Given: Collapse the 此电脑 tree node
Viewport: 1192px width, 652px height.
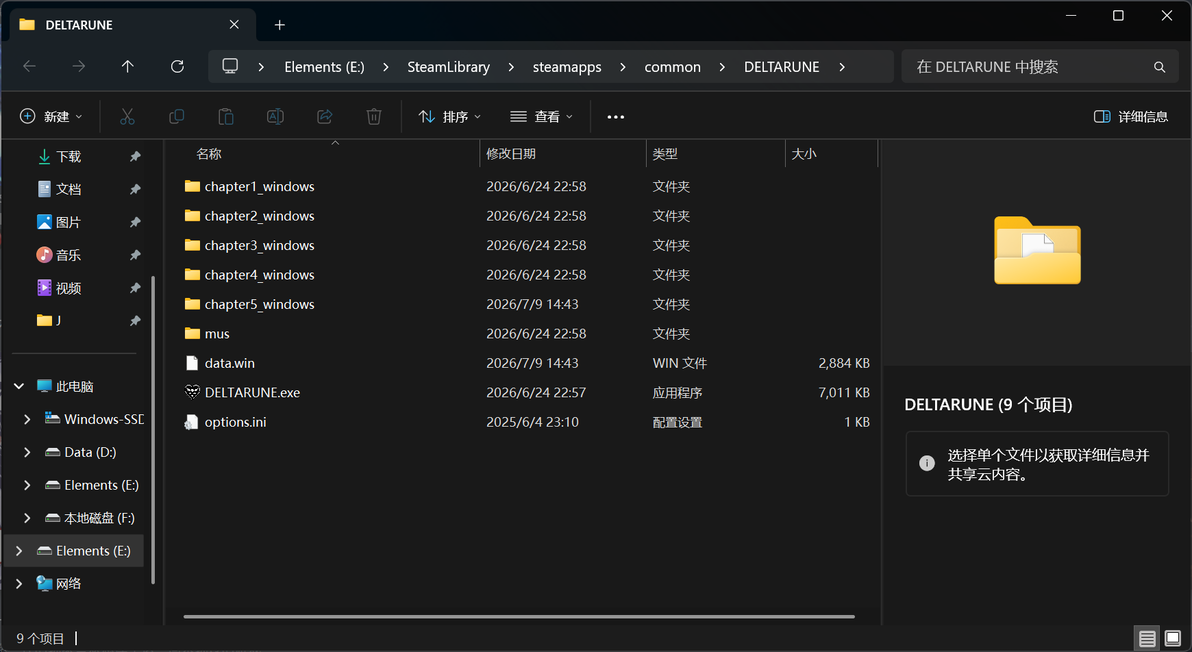Looking at the screenshot, I should (19, 386).
